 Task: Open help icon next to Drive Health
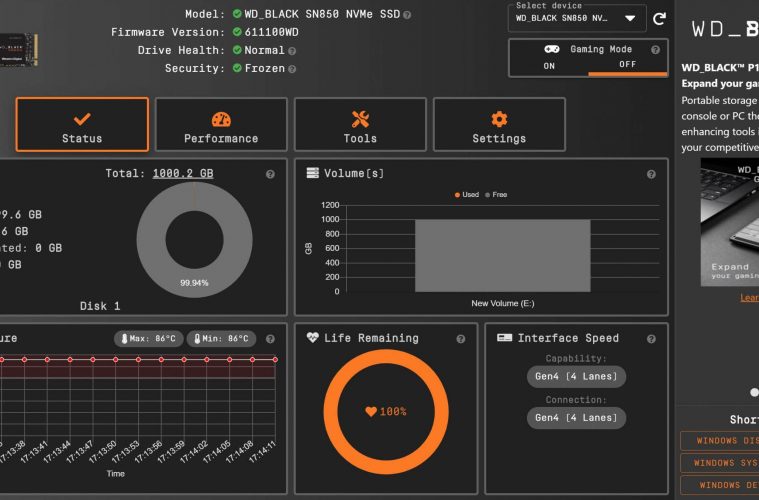click(292, 51)
